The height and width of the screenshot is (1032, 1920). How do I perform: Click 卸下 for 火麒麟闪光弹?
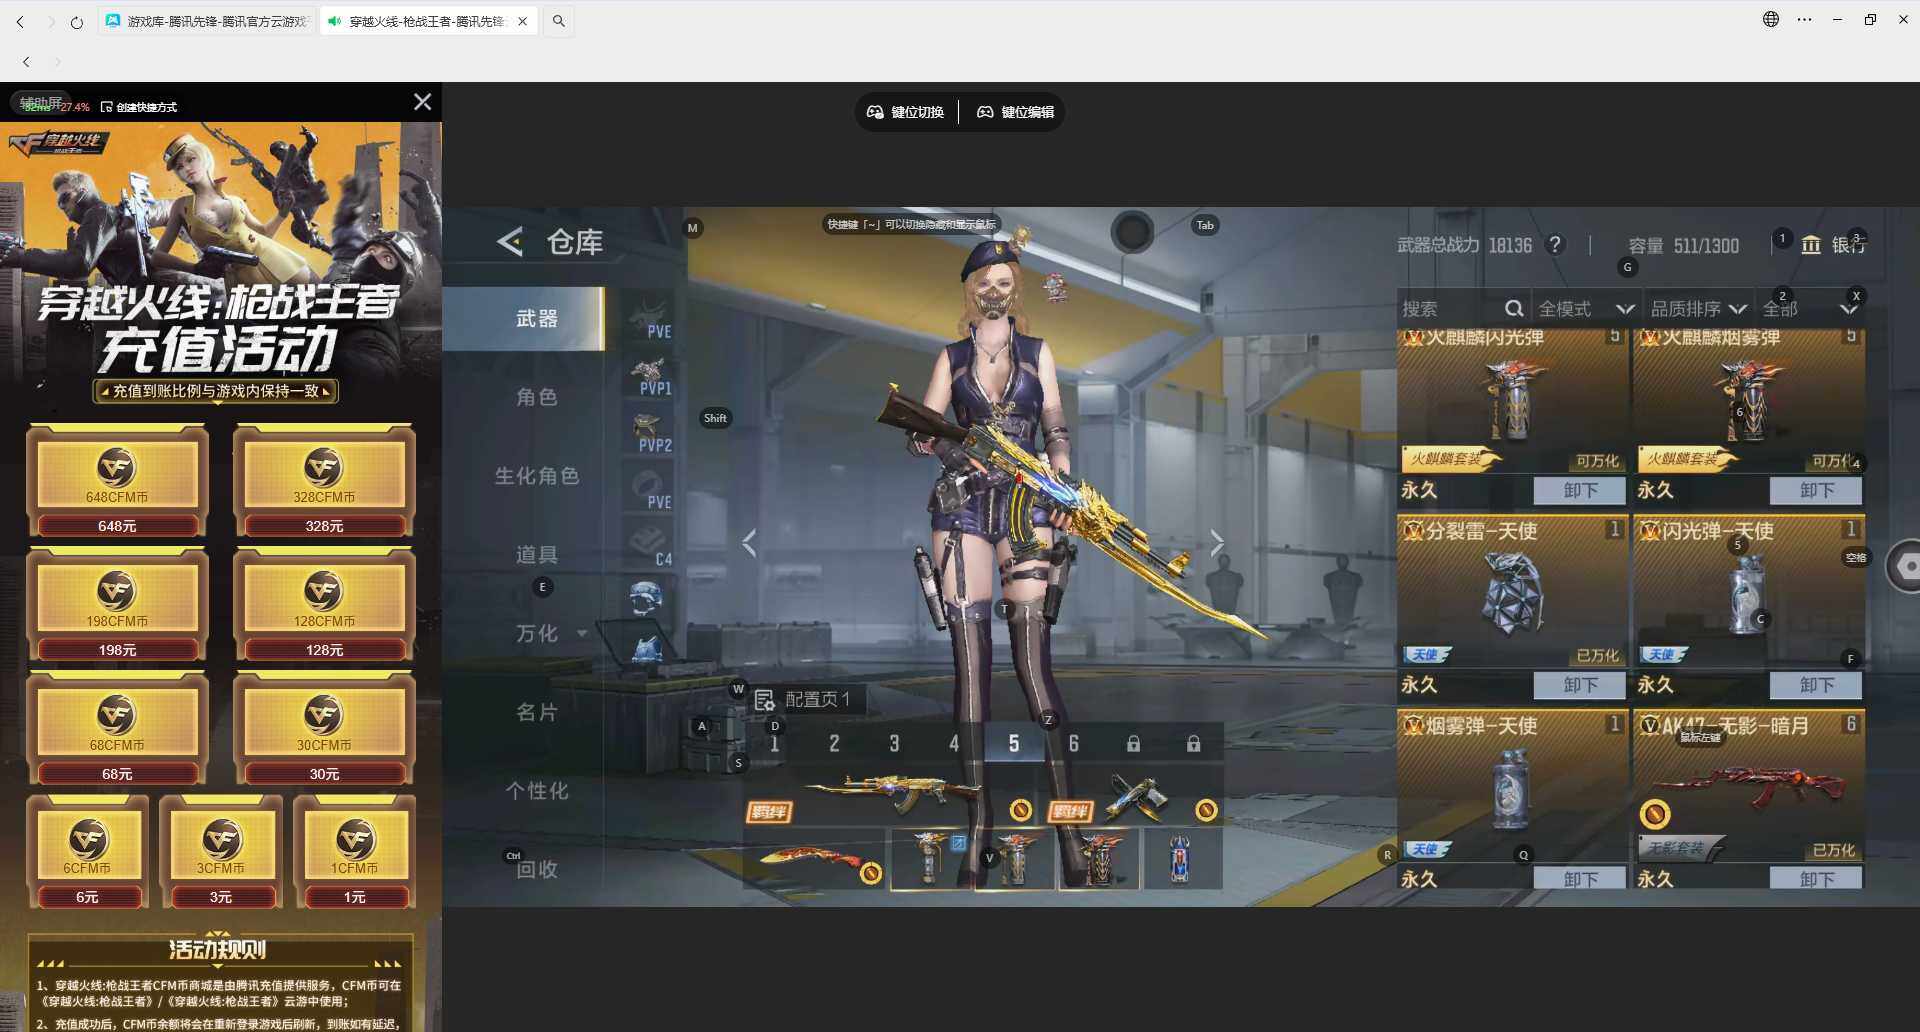[1580, 490]
